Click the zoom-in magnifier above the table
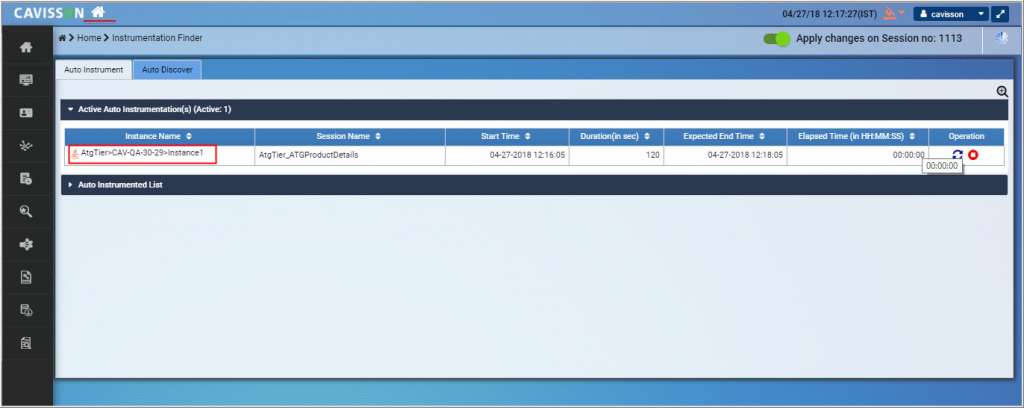Image resolution: width=1024 pixels, height=408 pixels. [x=1002, y=92]
